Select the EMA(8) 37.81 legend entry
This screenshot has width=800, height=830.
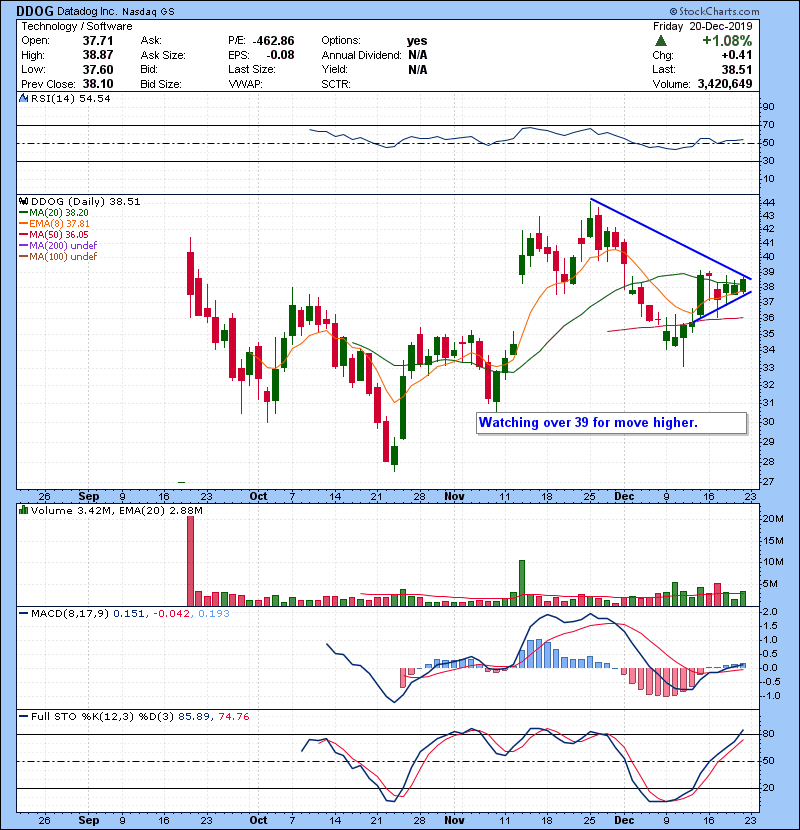point(54,223)
